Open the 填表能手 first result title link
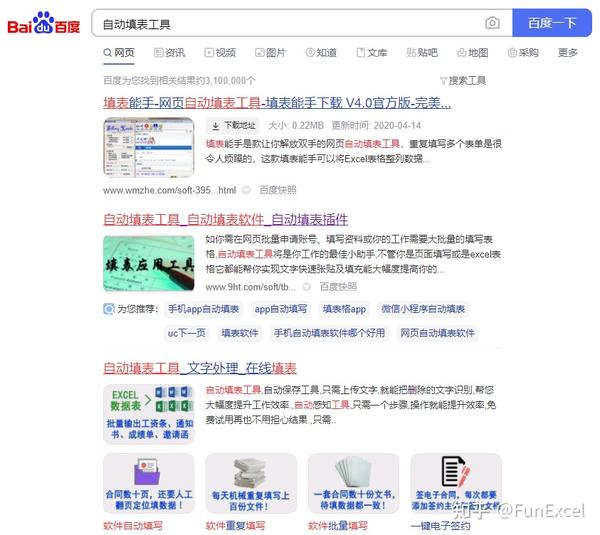 pyautogui.click(x=277, y=103)
